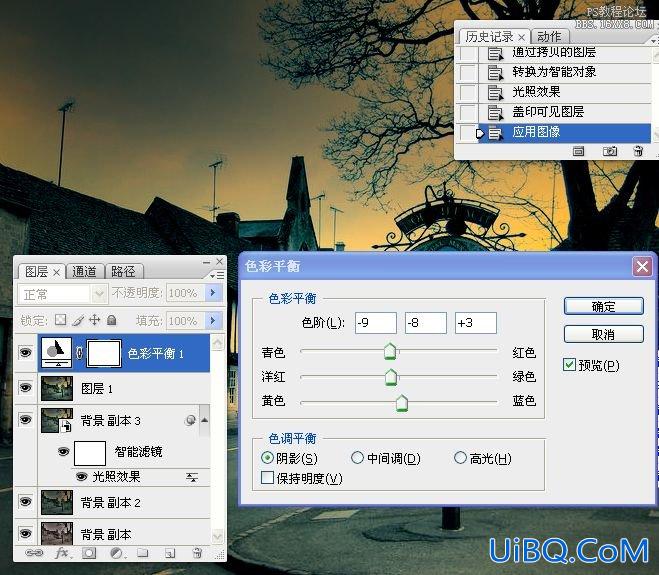Lock image pixels brush icon
This screenshot has height=575, width=659.
point(78,320)
